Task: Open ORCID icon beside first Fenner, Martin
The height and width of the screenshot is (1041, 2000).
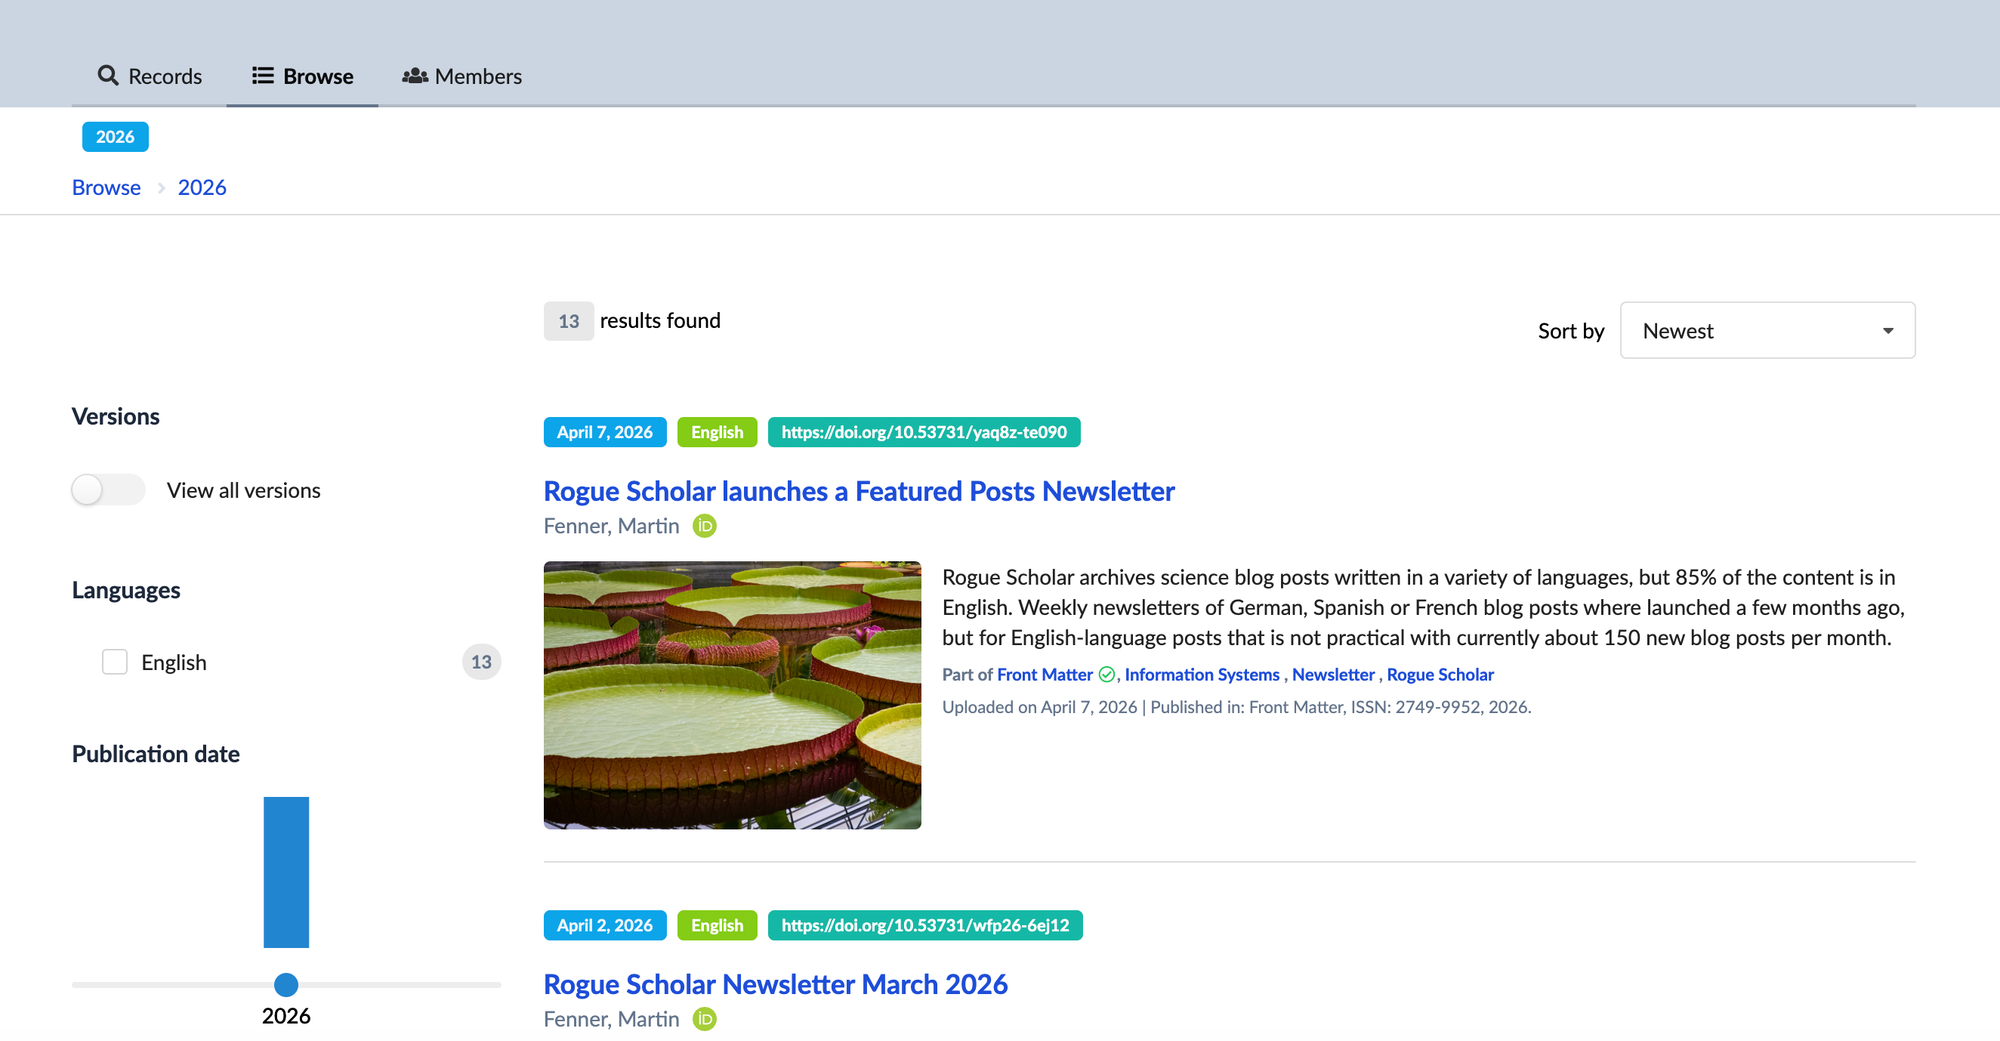Action: [705, 526]
